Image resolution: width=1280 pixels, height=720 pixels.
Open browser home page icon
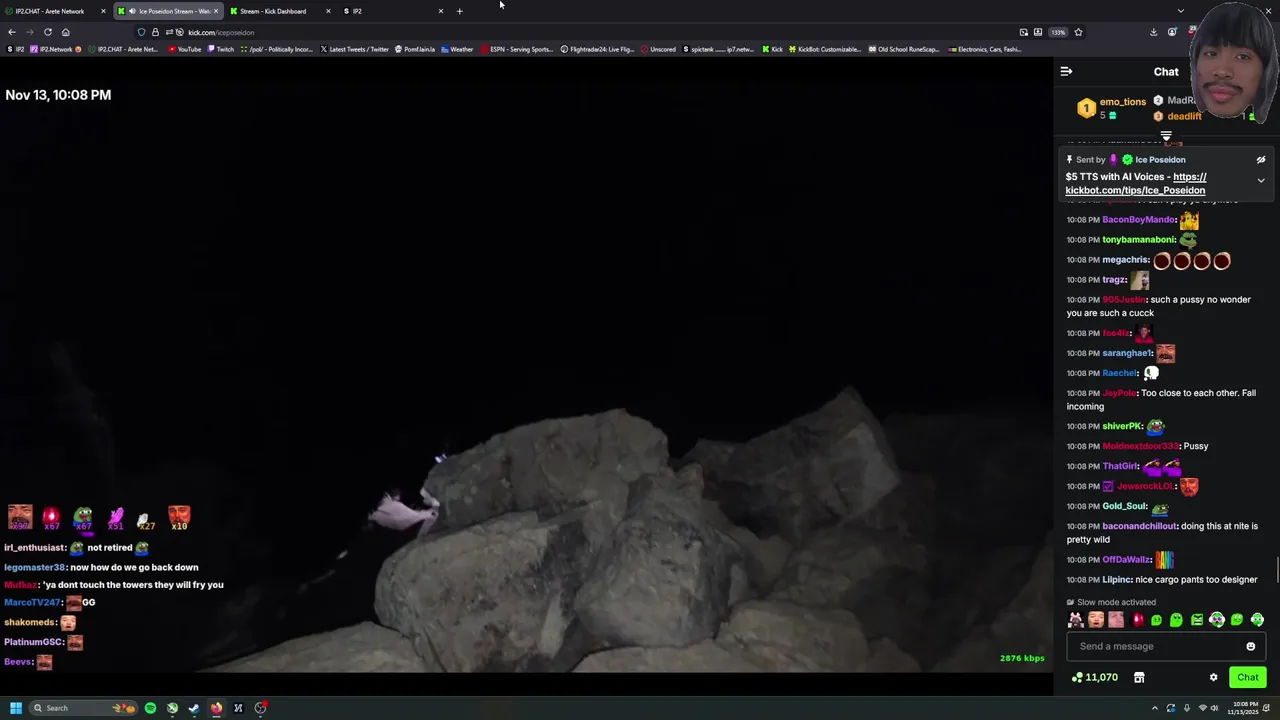click(65, 32)
